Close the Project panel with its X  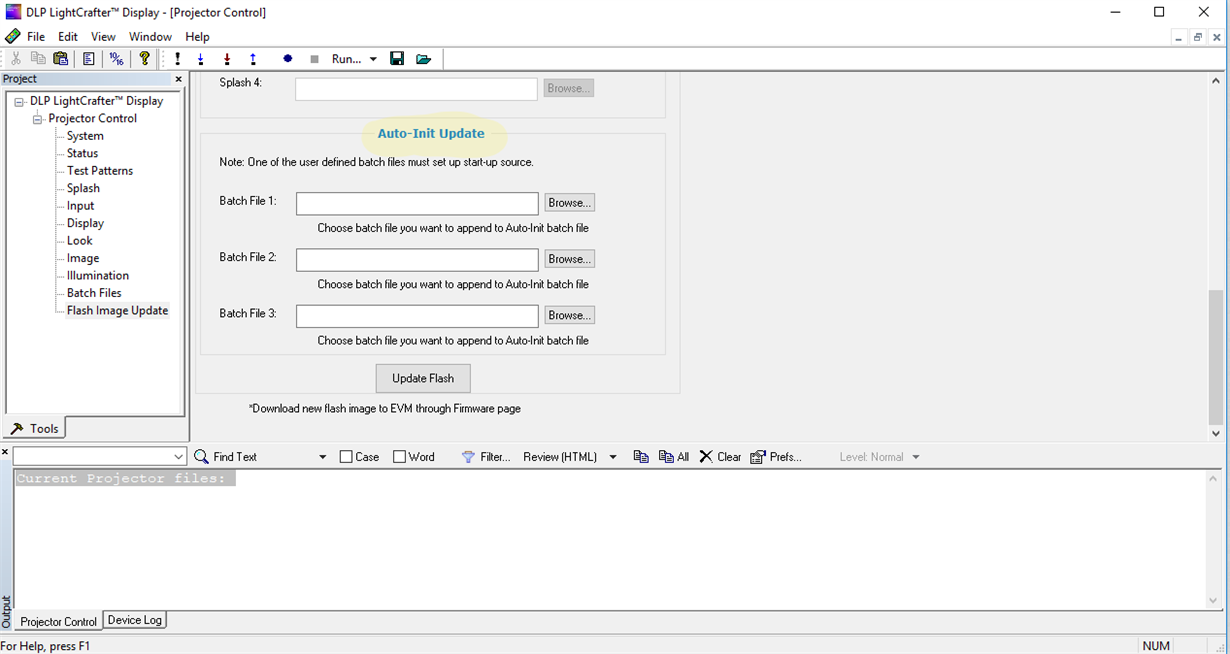point(179,79)
